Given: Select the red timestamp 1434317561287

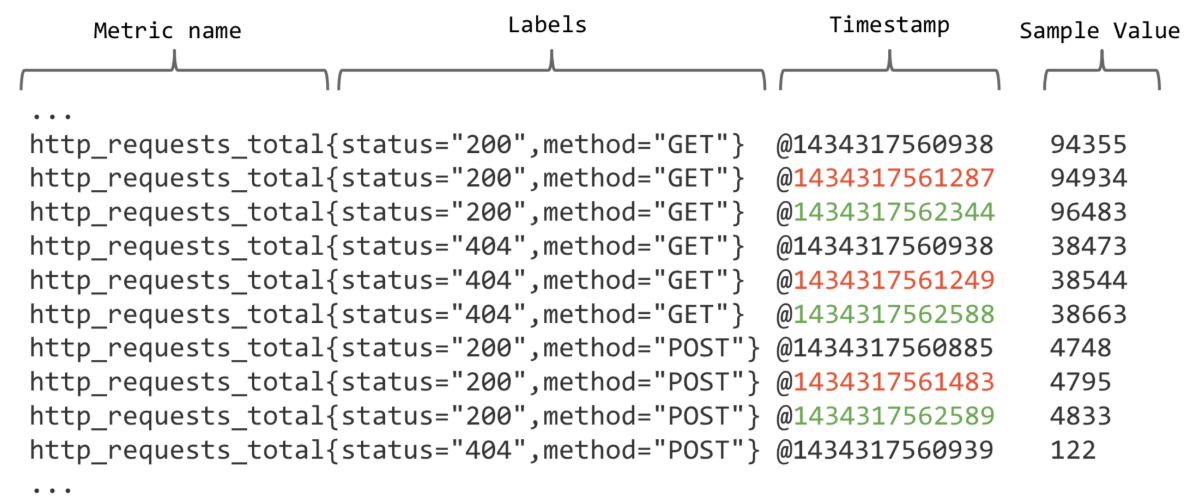Looking at the screenshot, I should pyautogui.click(x=894, y=178).
